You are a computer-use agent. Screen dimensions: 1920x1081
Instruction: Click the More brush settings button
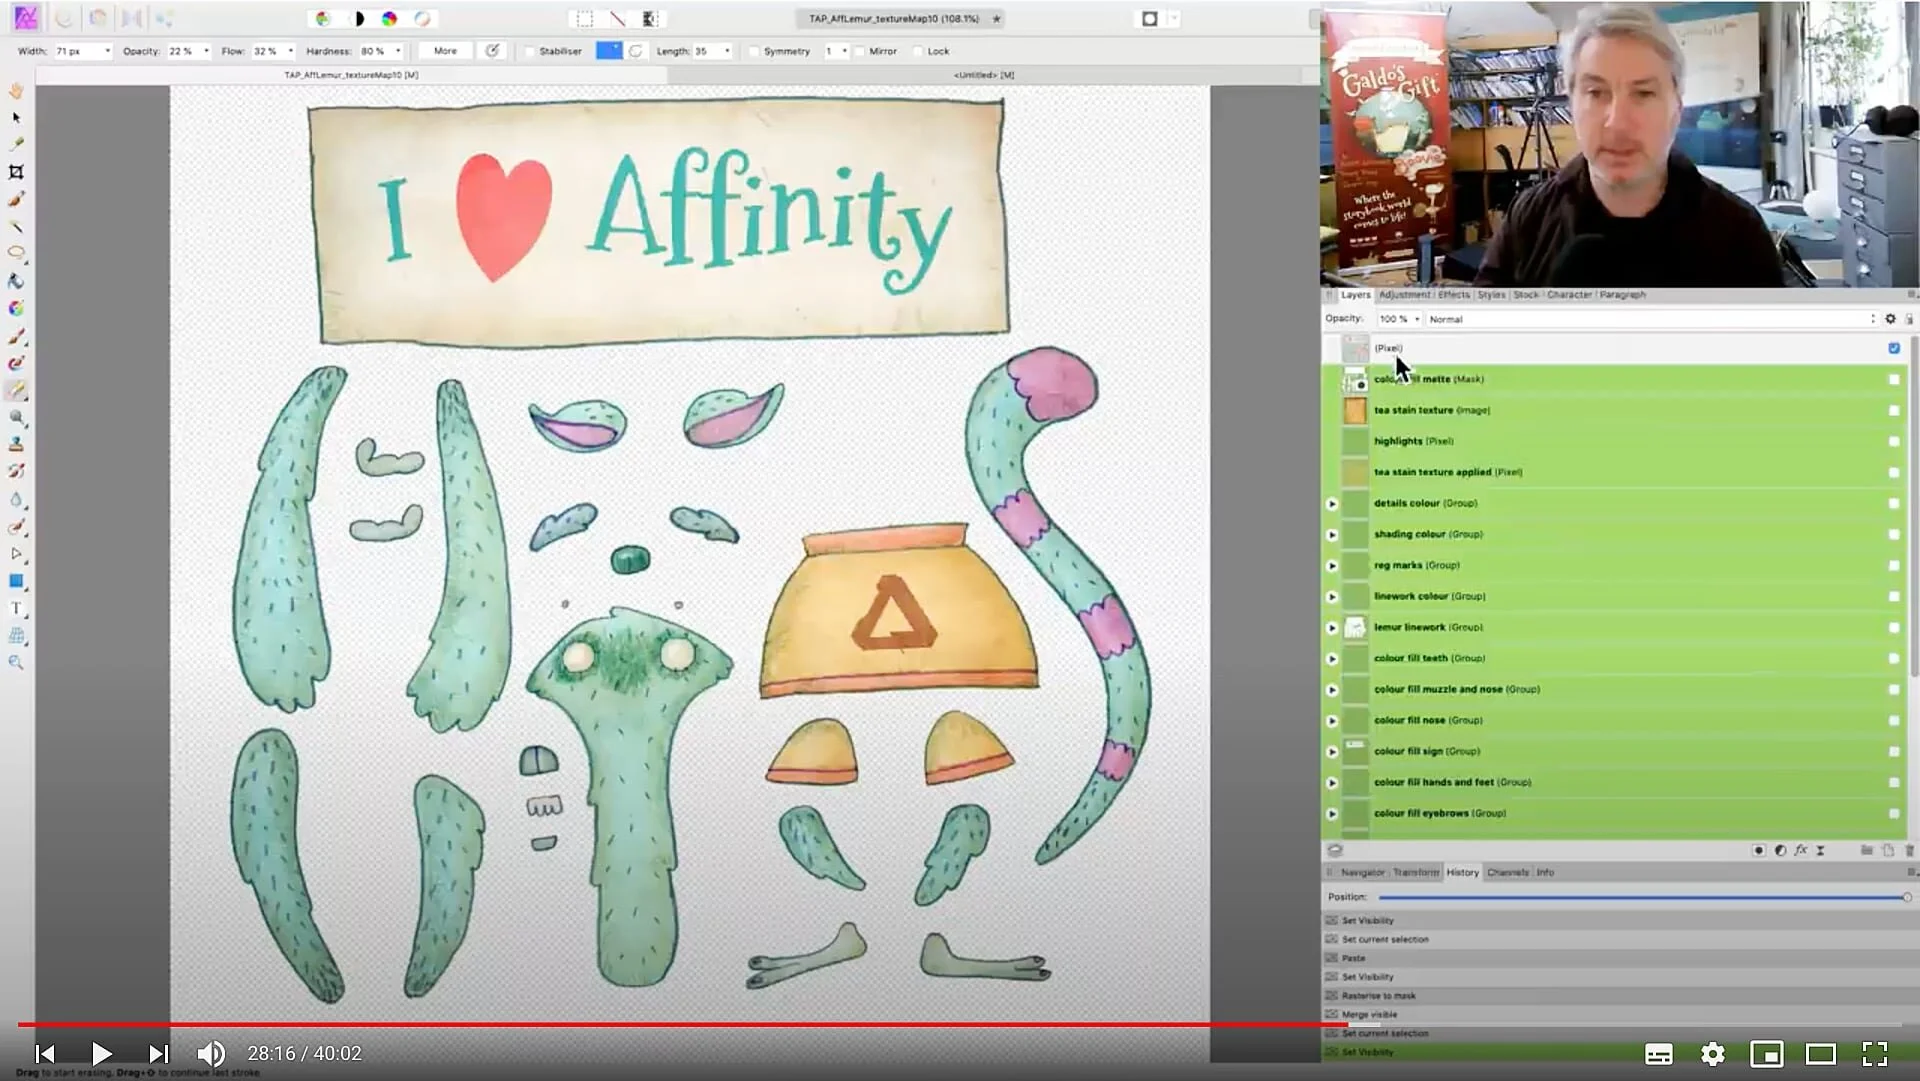(445, 51)
